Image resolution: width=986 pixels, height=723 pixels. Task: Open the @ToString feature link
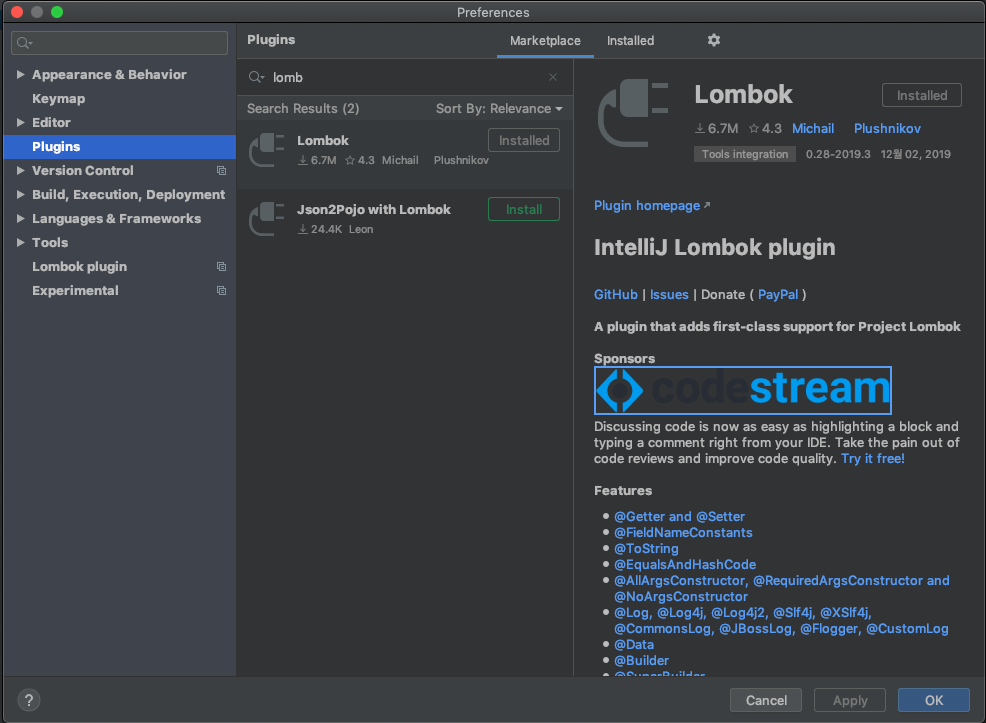pos(646,548)
